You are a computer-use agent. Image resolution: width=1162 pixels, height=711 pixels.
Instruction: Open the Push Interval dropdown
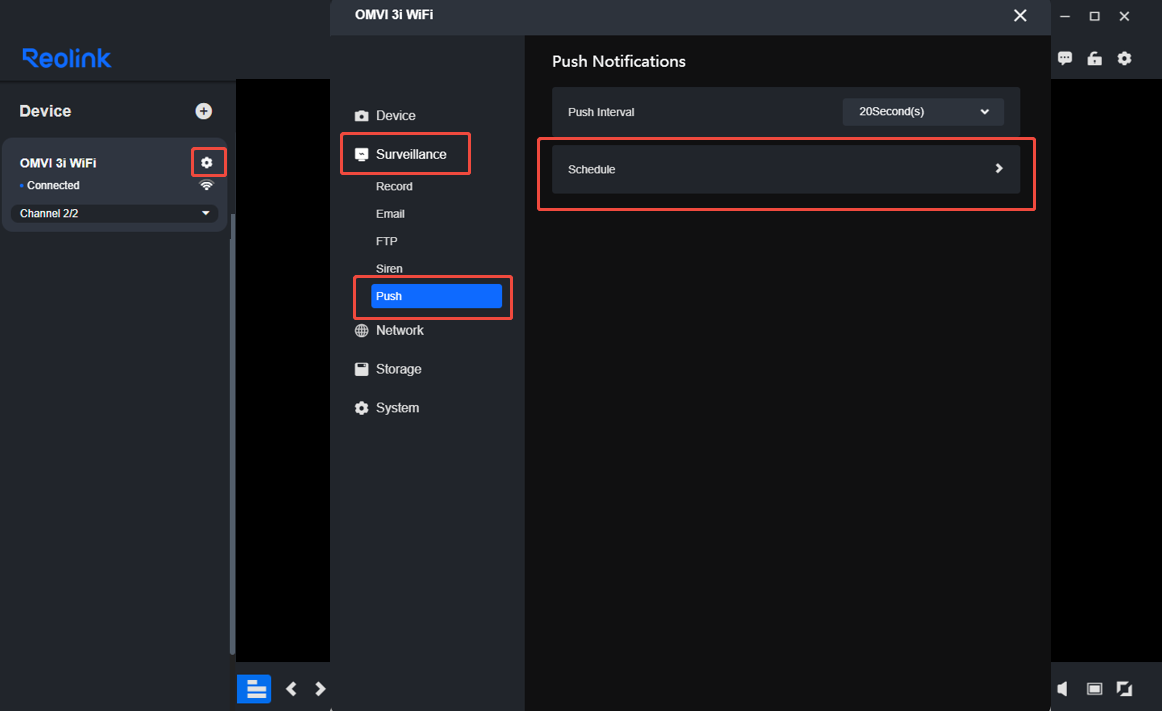coord(923,112)
